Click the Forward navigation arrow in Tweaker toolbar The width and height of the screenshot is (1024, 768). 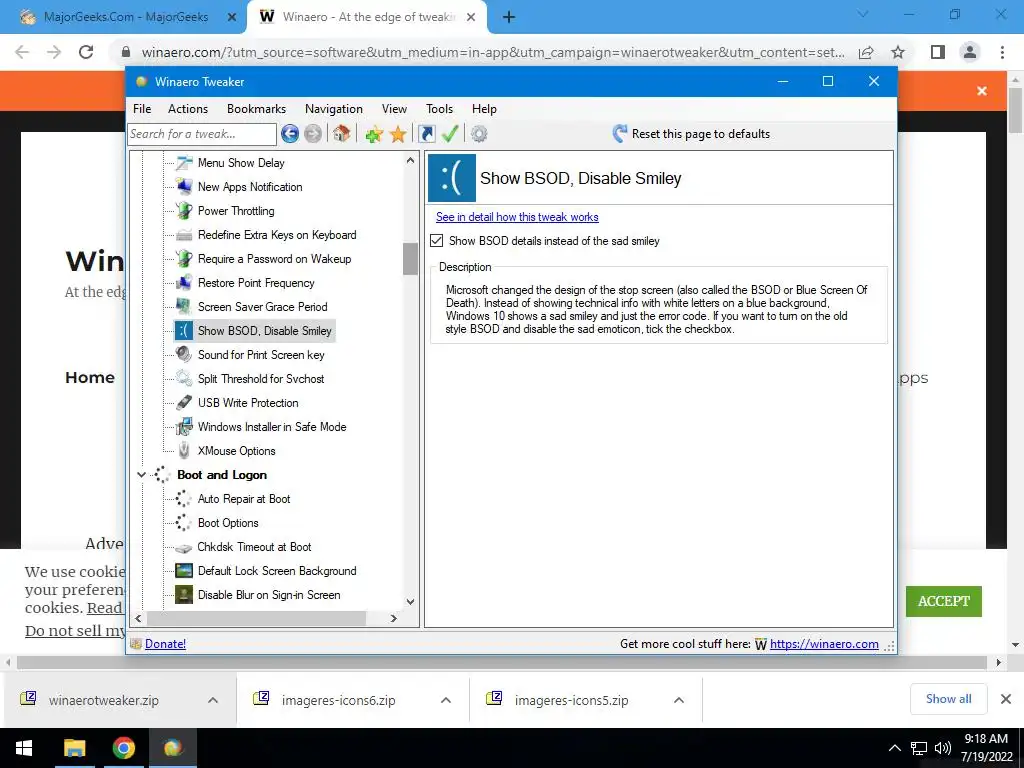pyautogui.click(x=313, y=134)
